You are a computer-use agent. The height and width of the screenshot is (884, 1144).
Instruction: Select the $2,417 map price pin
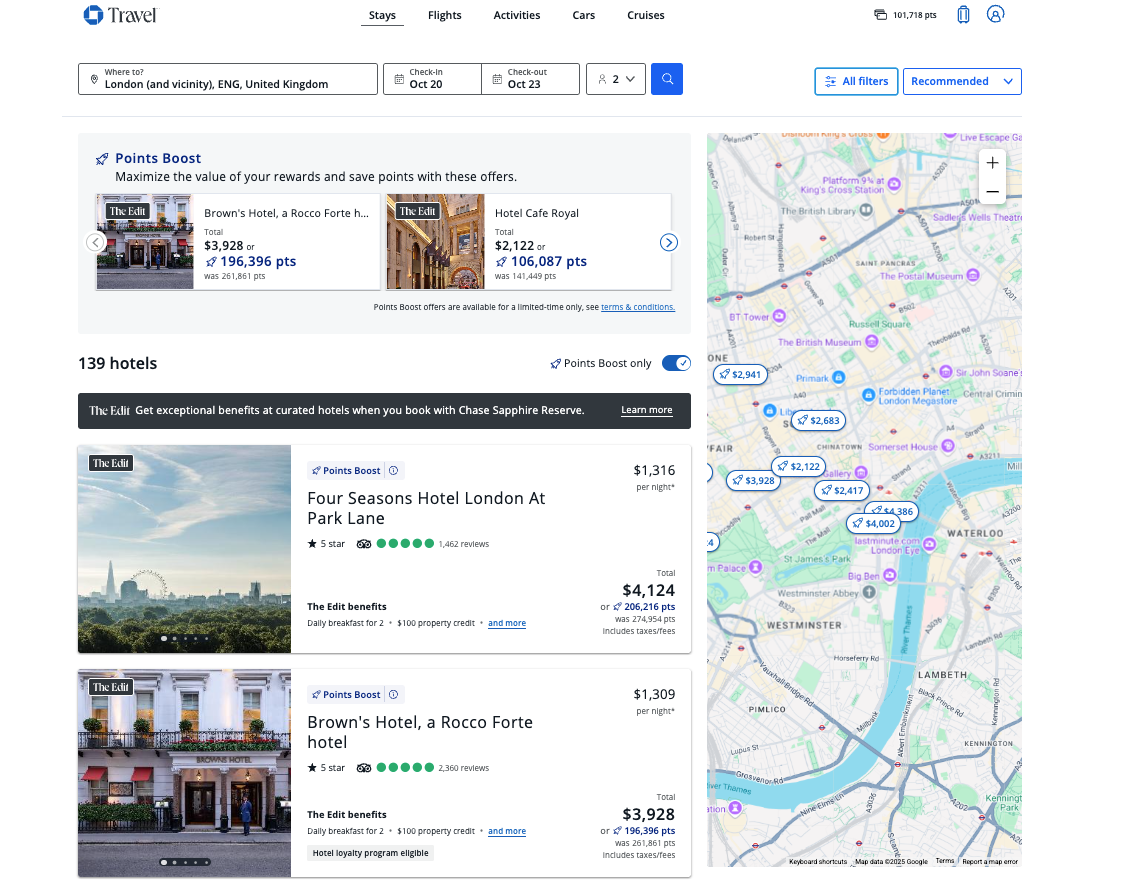tap(842, 490)
